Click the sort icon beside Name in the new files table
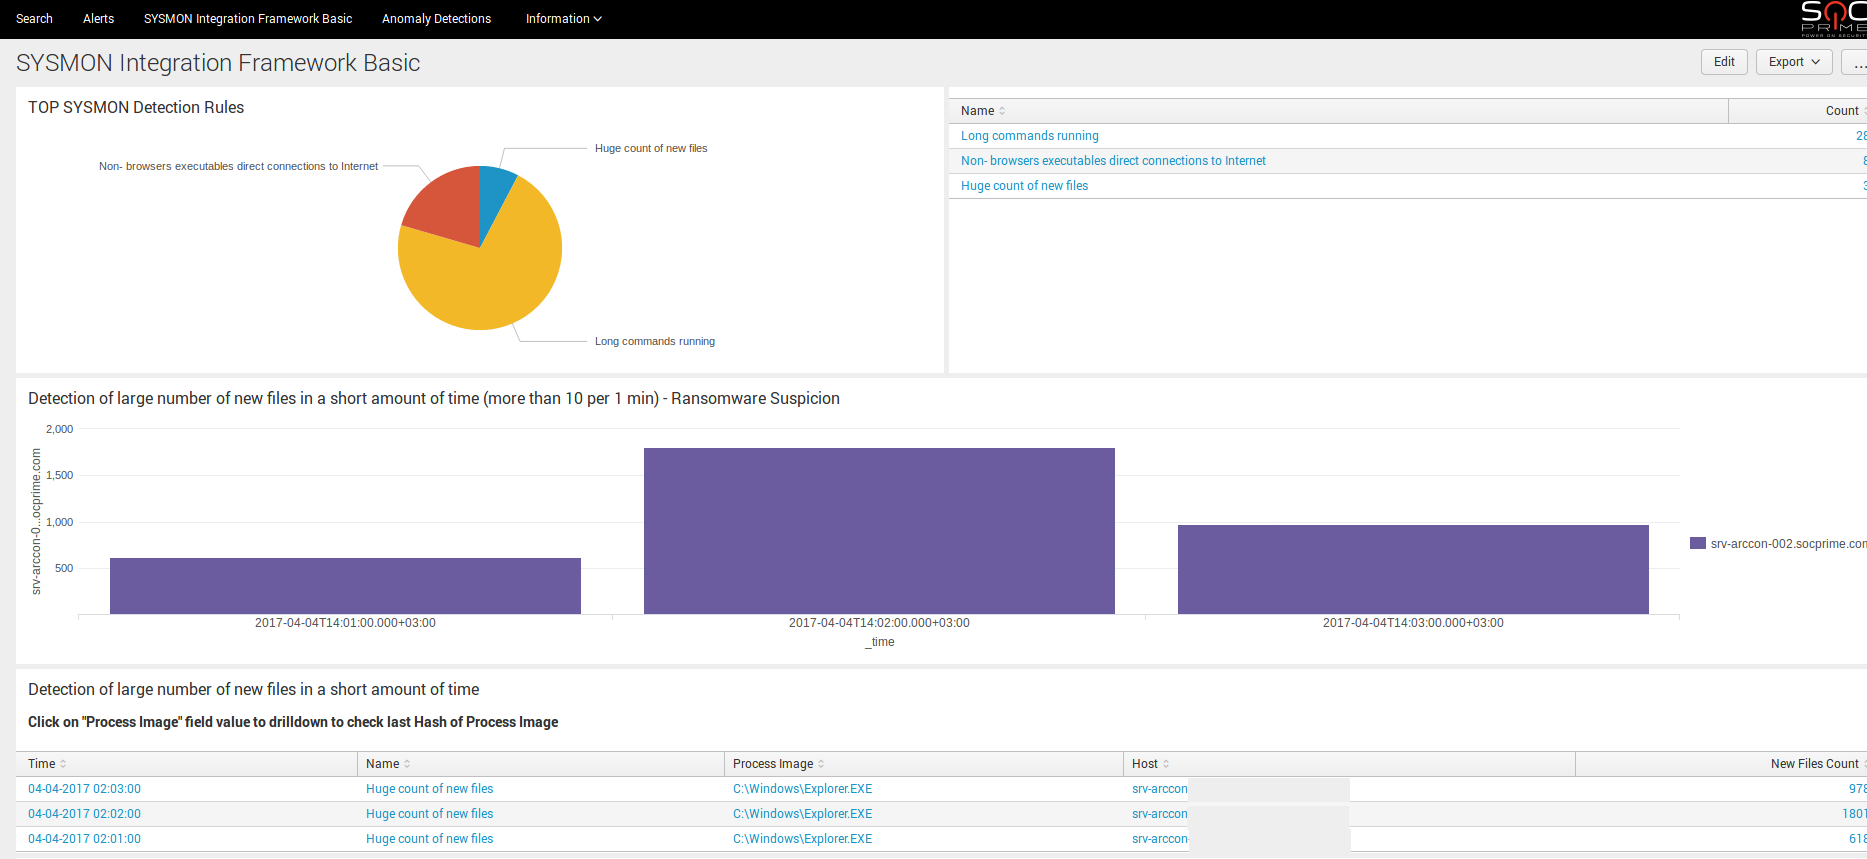 [x=407, y=764]
